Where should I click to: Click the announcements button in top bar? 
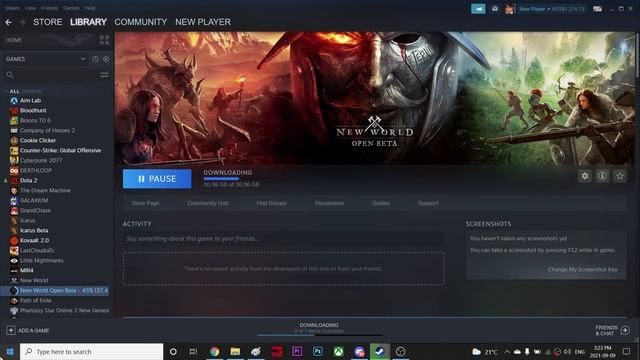[478, 9]
